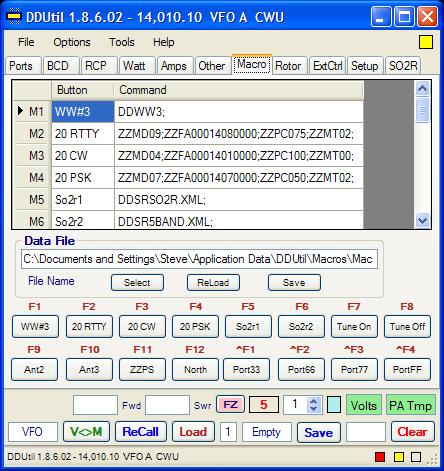This screenshot has width=444, height=471.
Task: Click the DDUtil app icon in title bar
Action: click(x=14, y=17)
